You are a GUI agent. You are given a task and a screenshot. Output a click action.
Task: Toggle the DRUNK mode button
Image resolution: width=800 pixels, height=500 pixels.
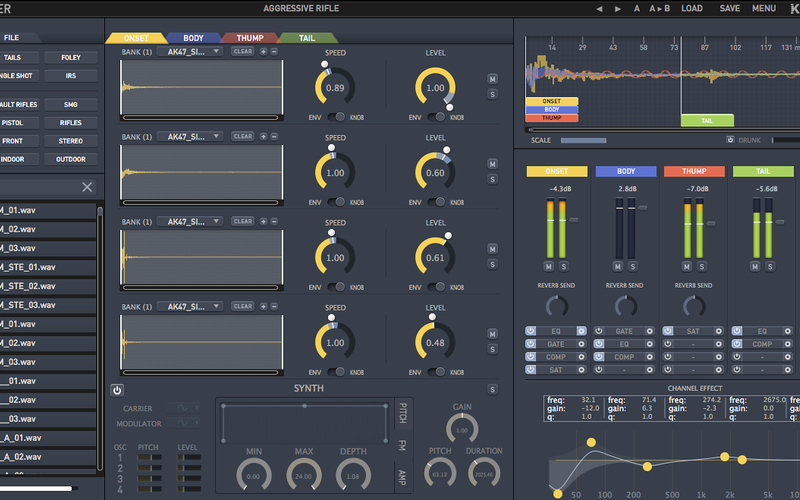point(730,140)
